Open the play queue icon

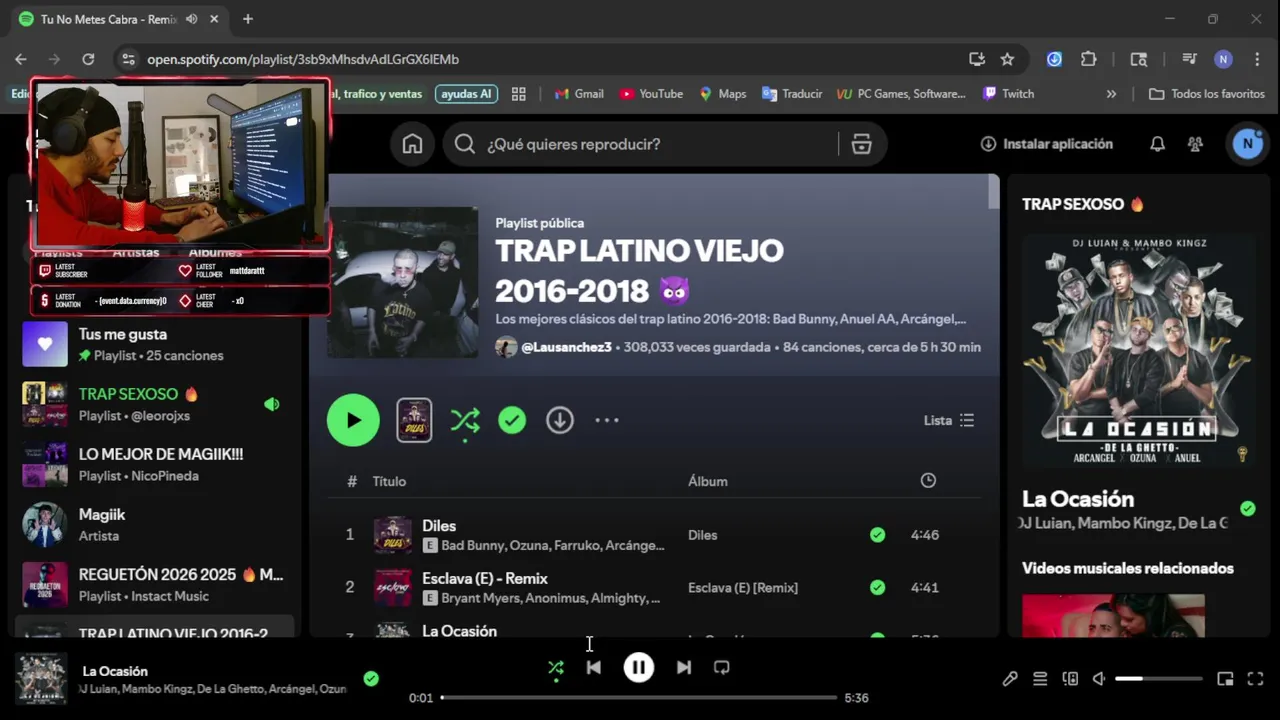coord(1040,679)
